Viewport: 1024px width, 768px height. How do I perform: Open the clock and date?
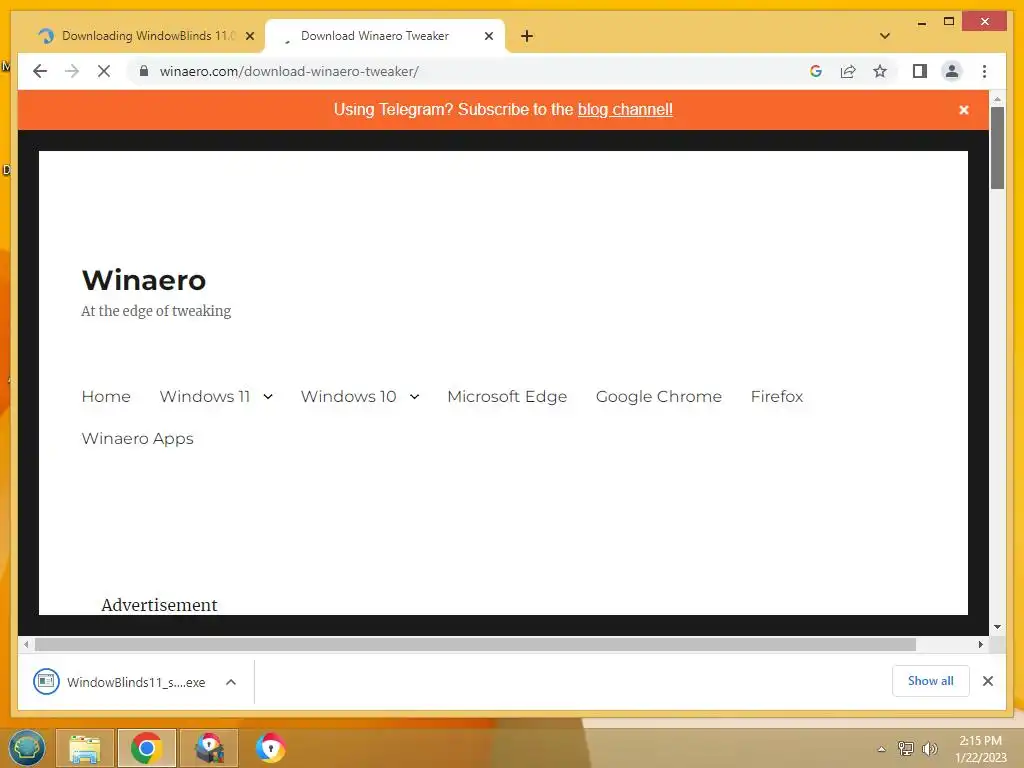[x=980, y=749]
